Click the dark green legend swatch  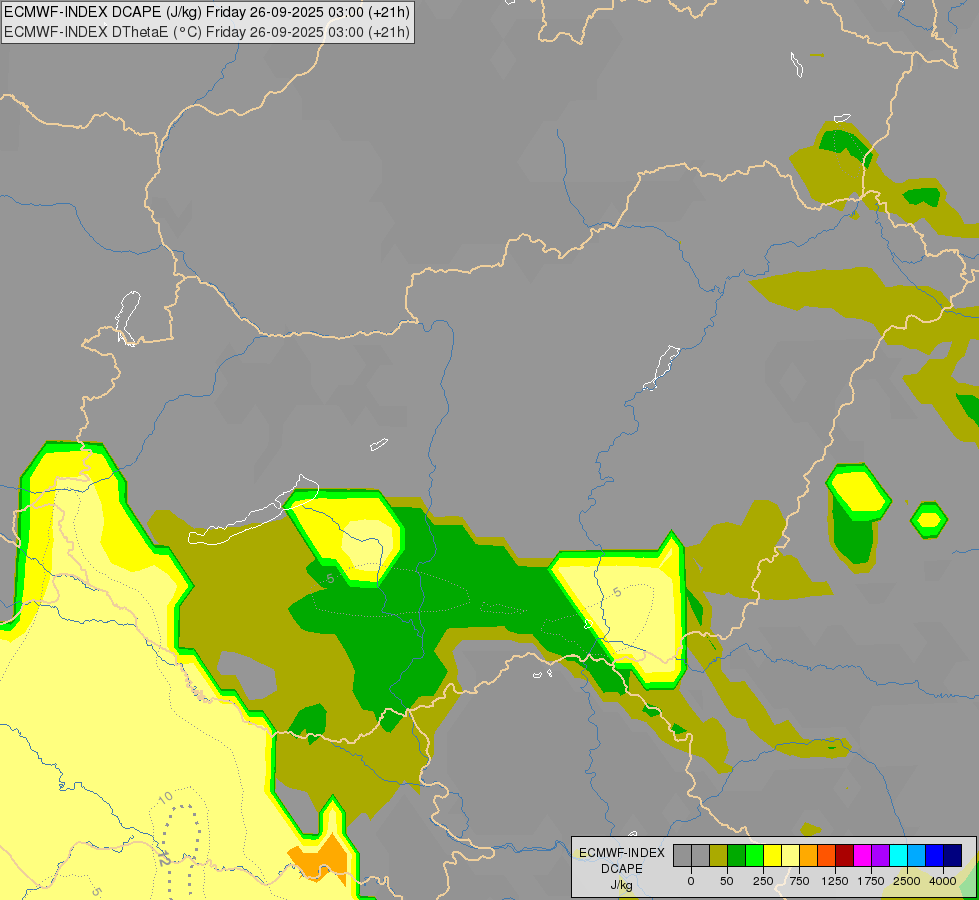(737, 856)
